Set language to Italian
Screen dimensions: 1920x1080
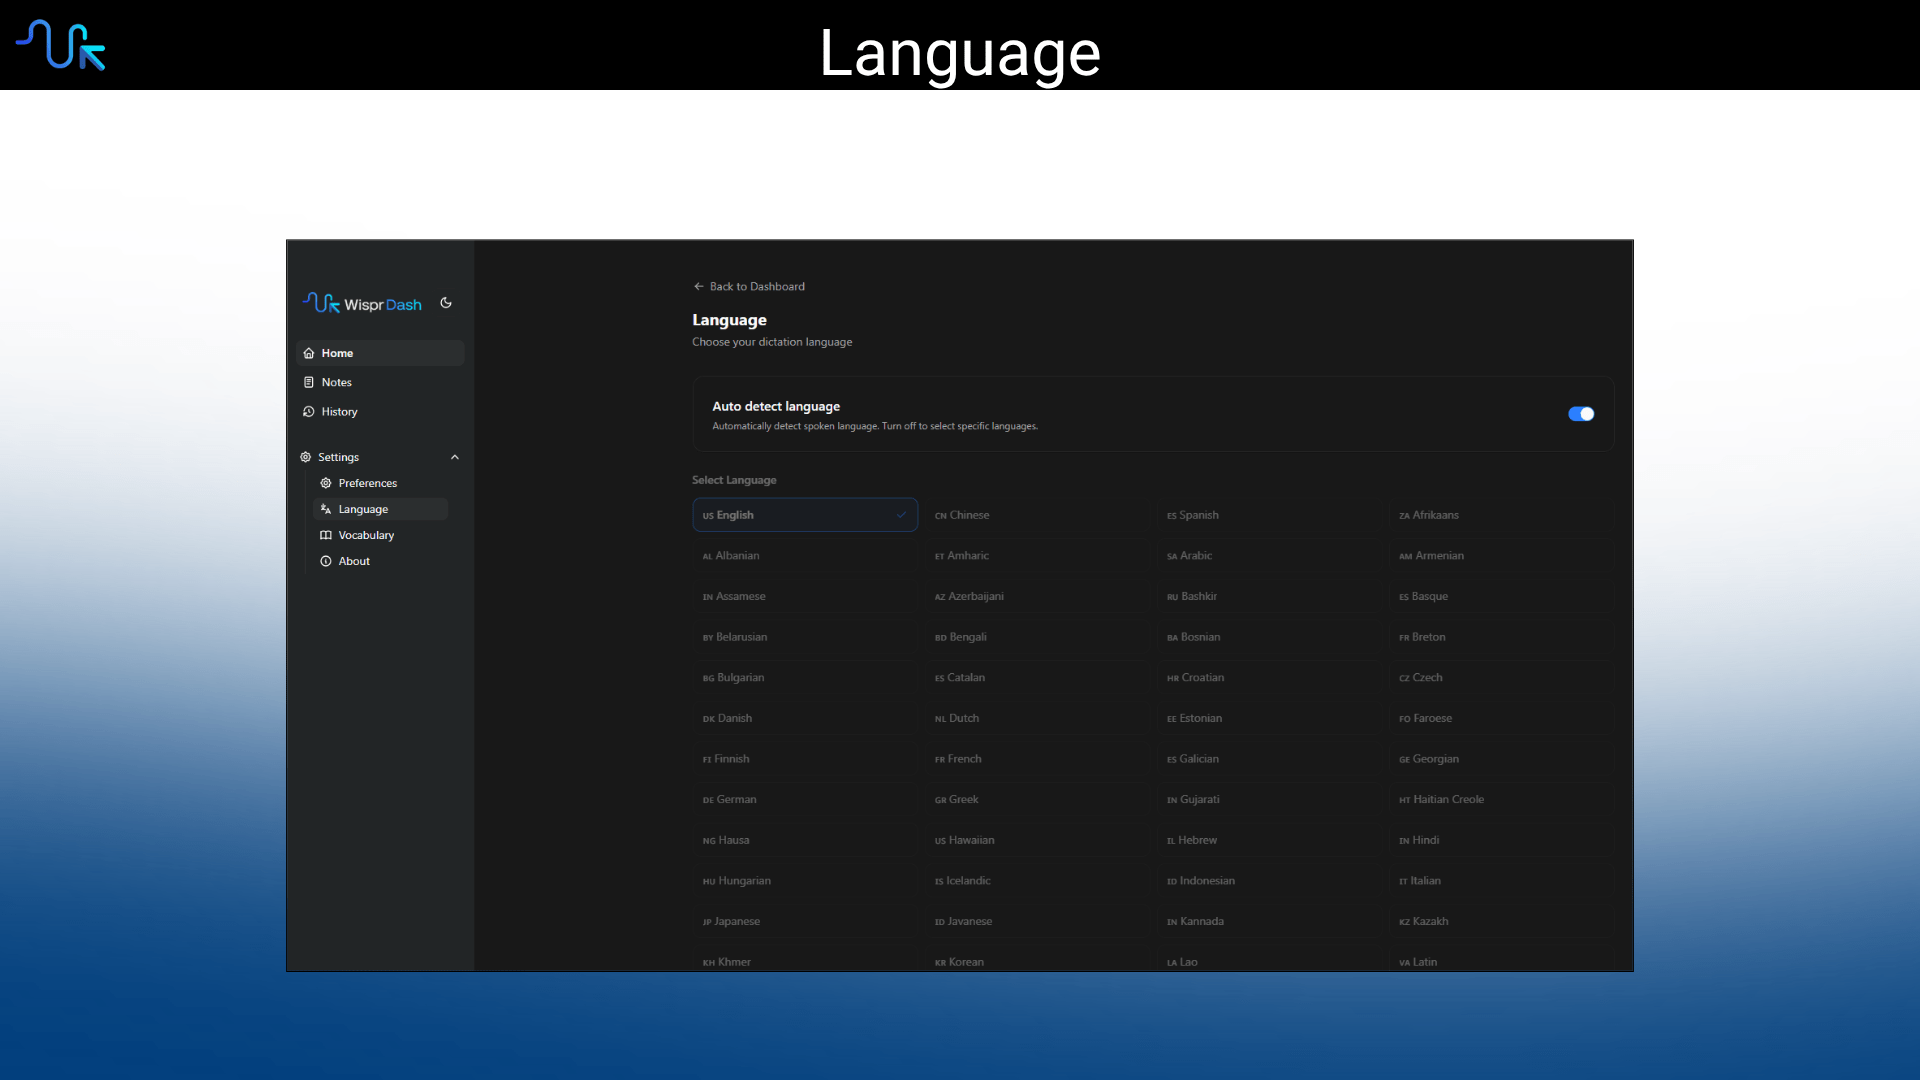1501,881
